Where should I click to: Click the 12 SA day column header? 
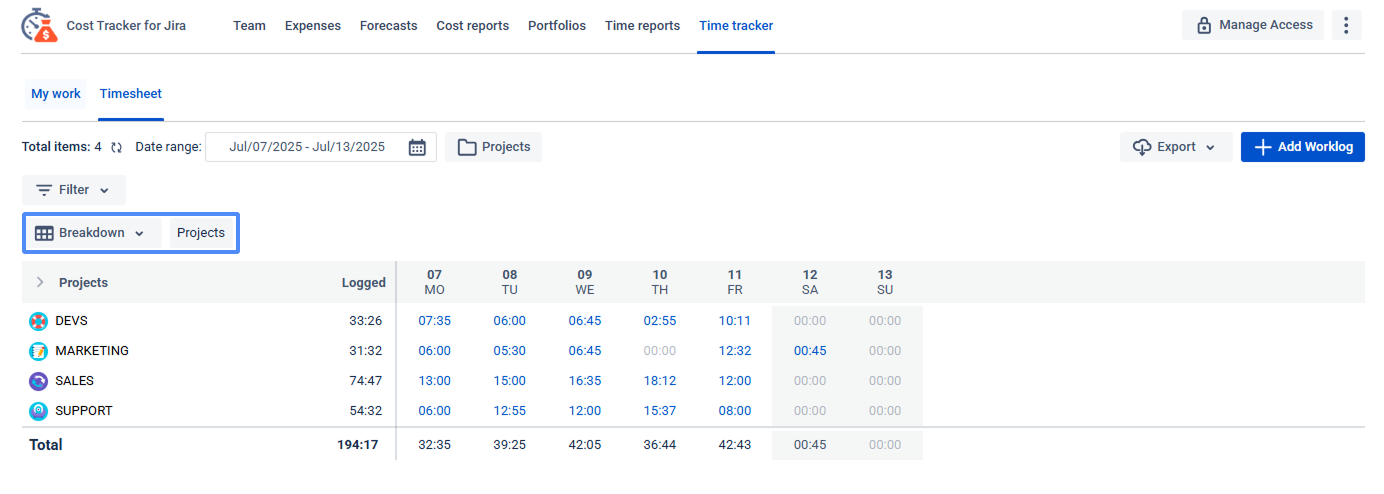point(810,283)
